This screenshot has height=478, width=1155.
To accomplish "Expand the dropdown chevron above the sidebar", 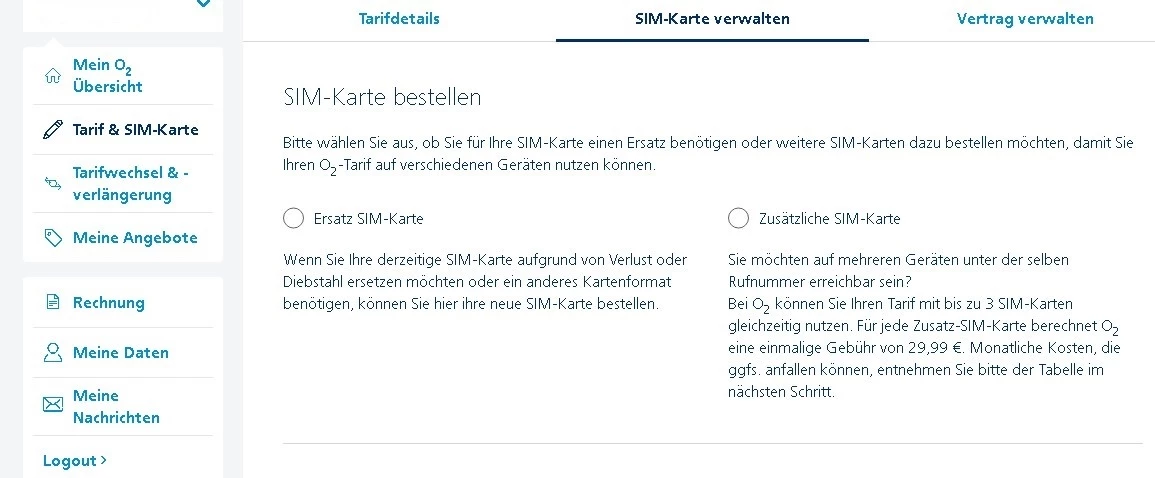I will (203, 4).
